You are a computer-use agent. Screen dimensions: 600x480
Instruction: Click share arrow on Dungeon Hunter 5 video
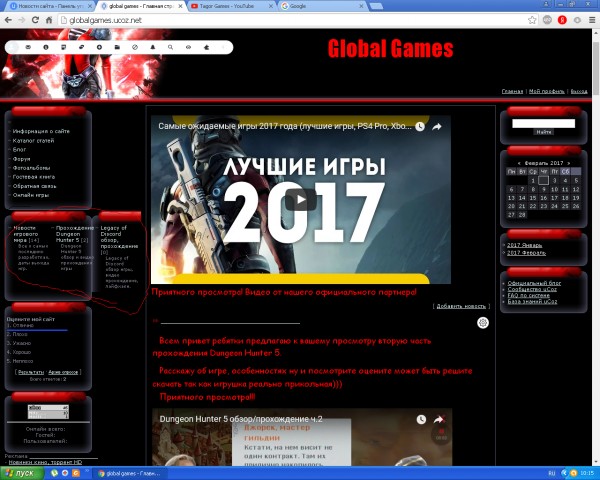(438, 420)
